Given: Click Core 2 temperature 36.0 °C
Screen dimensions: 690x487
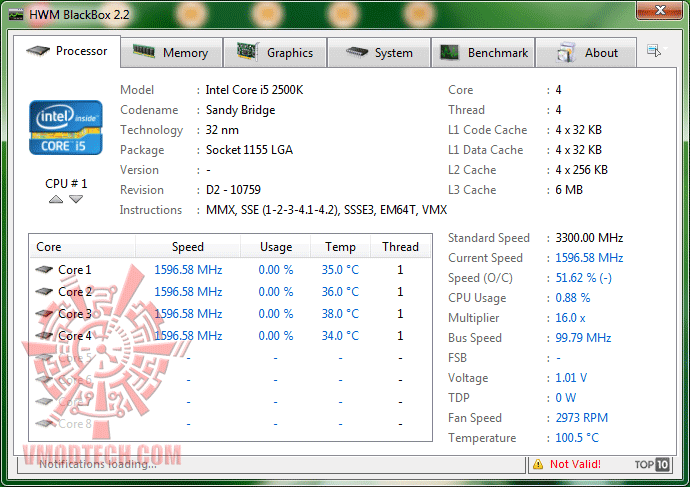Looking at the screenshot, I should 340,292.
